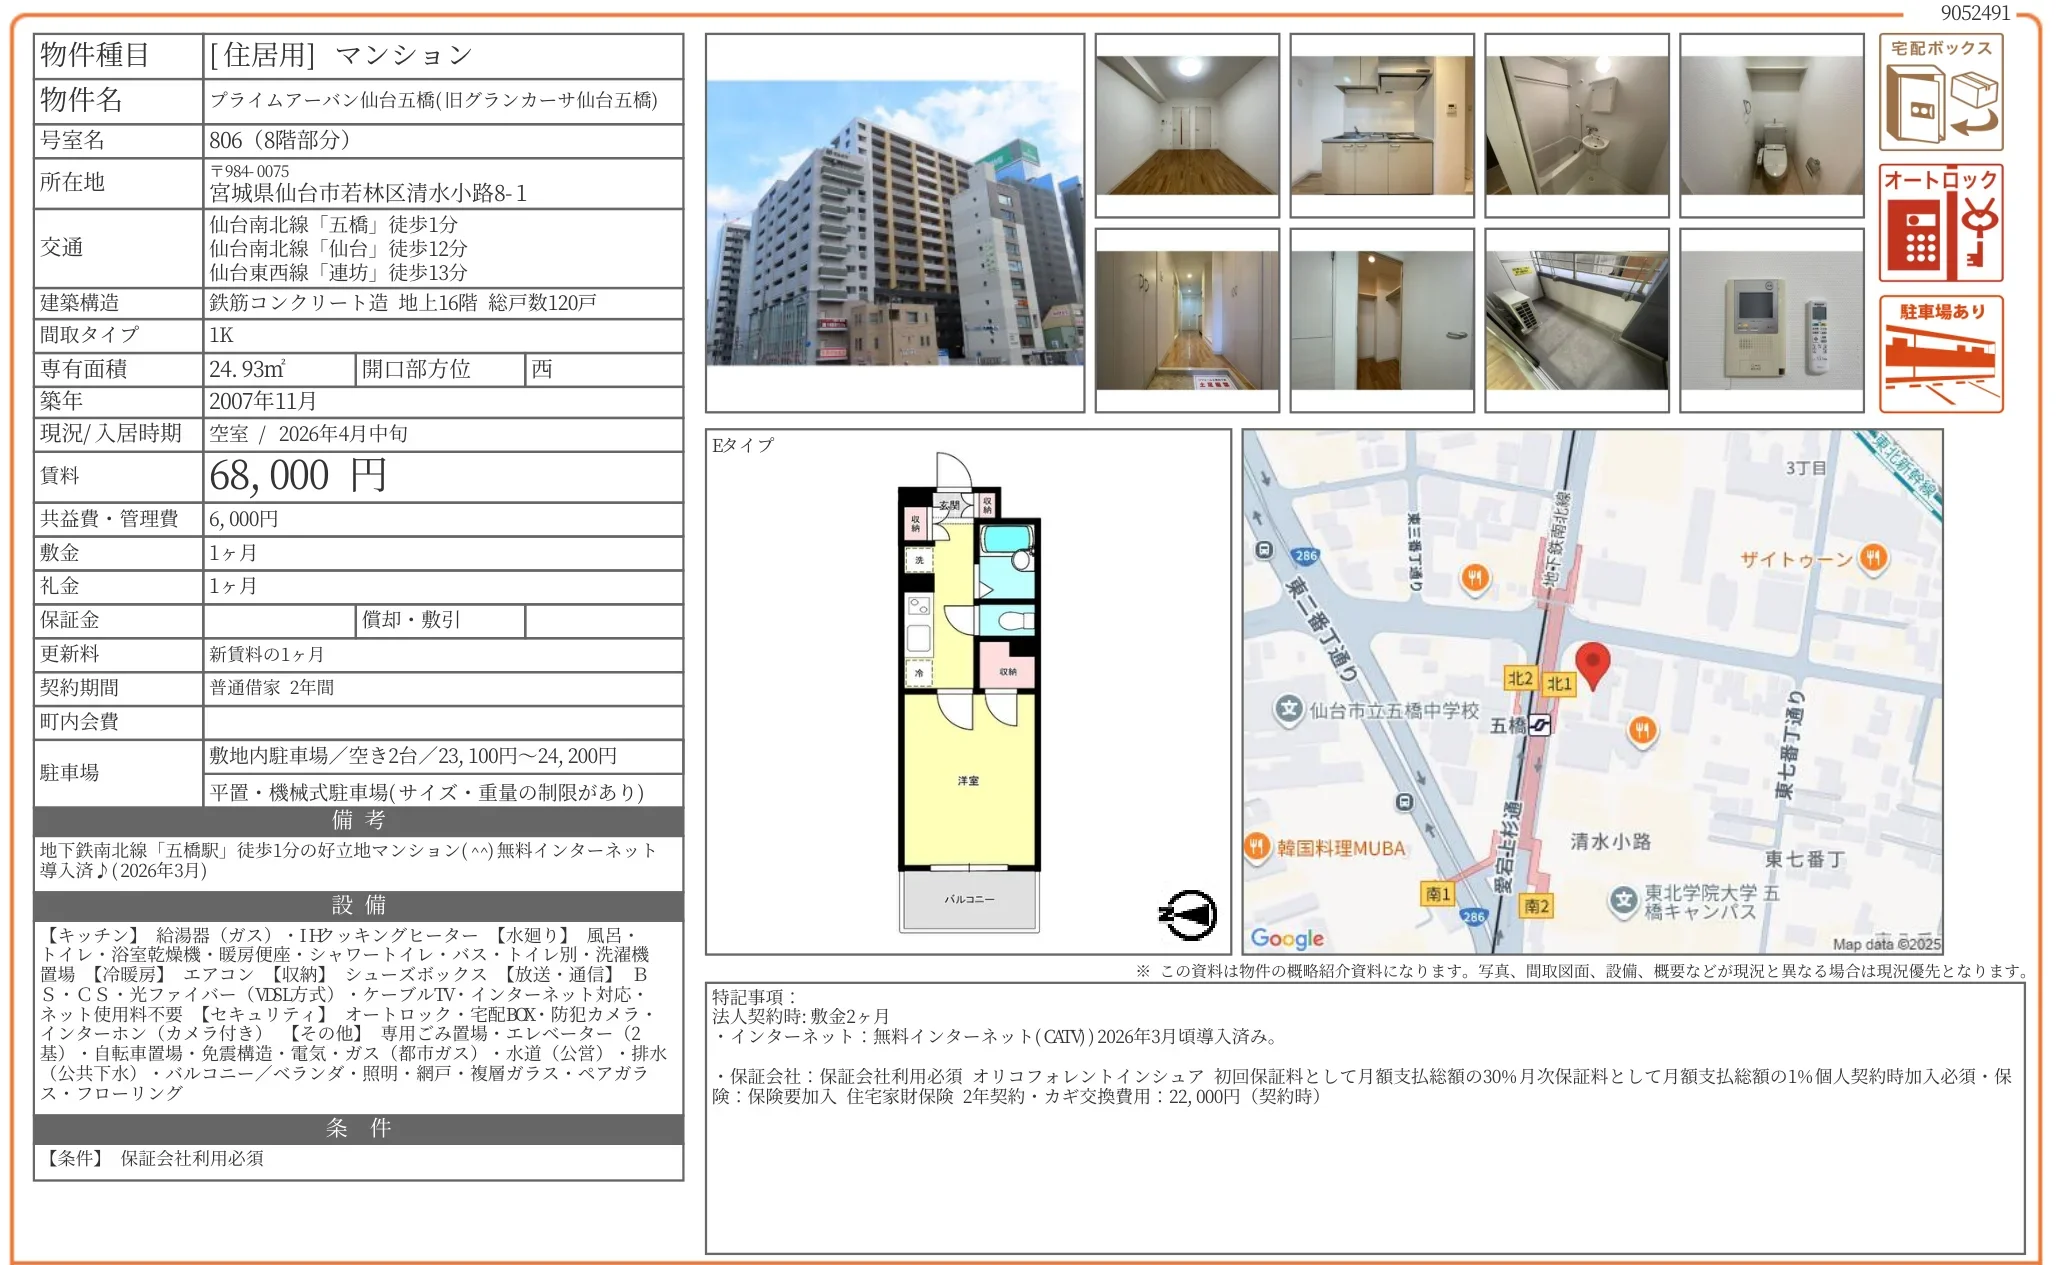Image resolution: width=2056 pixels, height=1265 pixels.
Task: Click the 韓国料理MUBA restaurant marker
Action: tap(1257, 848)
